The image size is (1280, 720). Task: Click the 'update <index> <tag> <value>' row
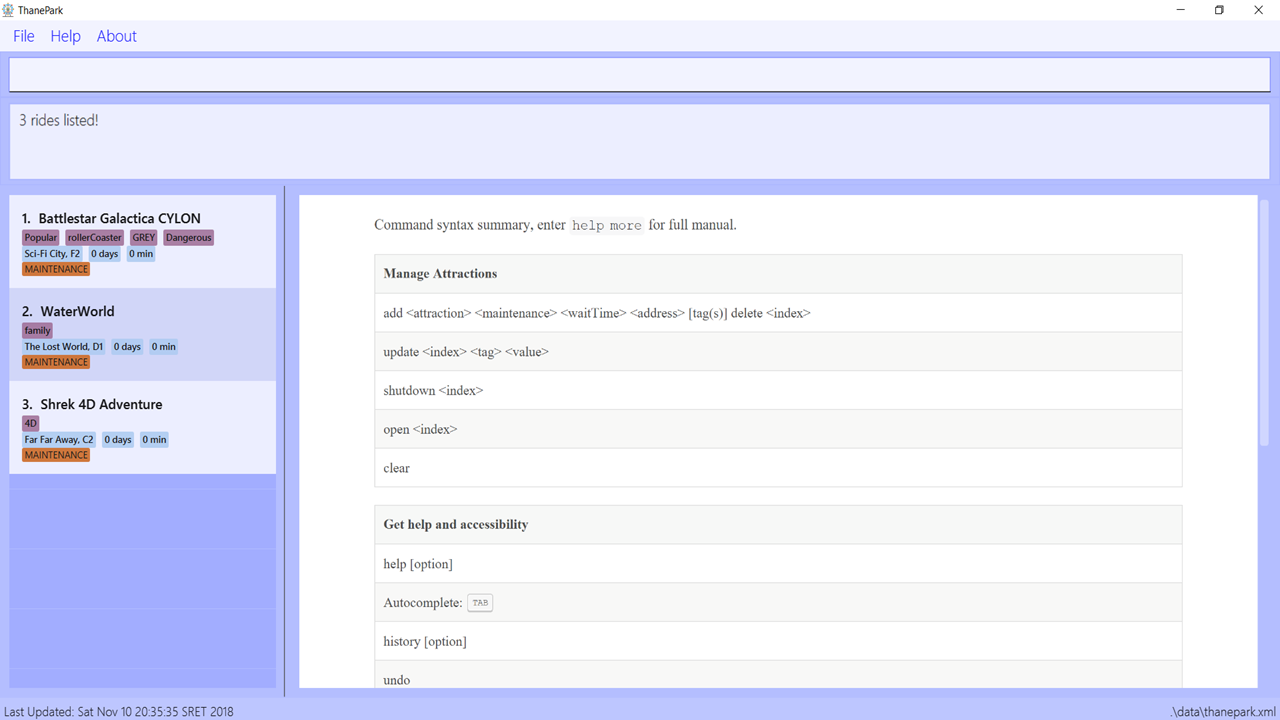(778, 352)
